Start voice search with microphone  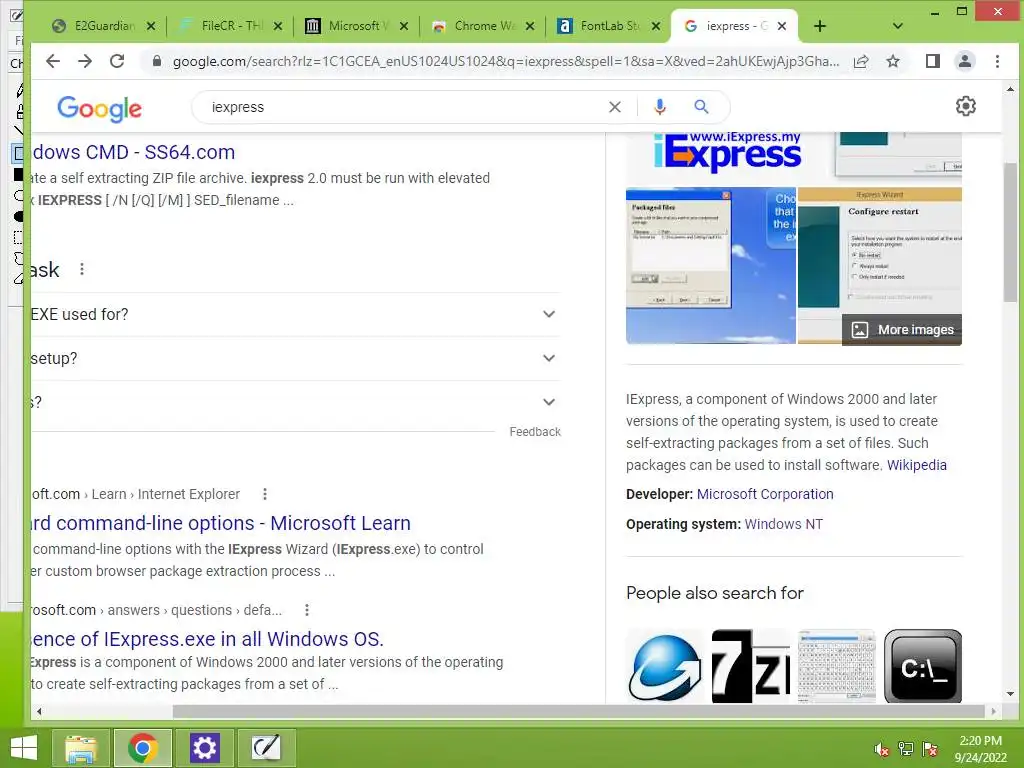(x=660, y=107)
